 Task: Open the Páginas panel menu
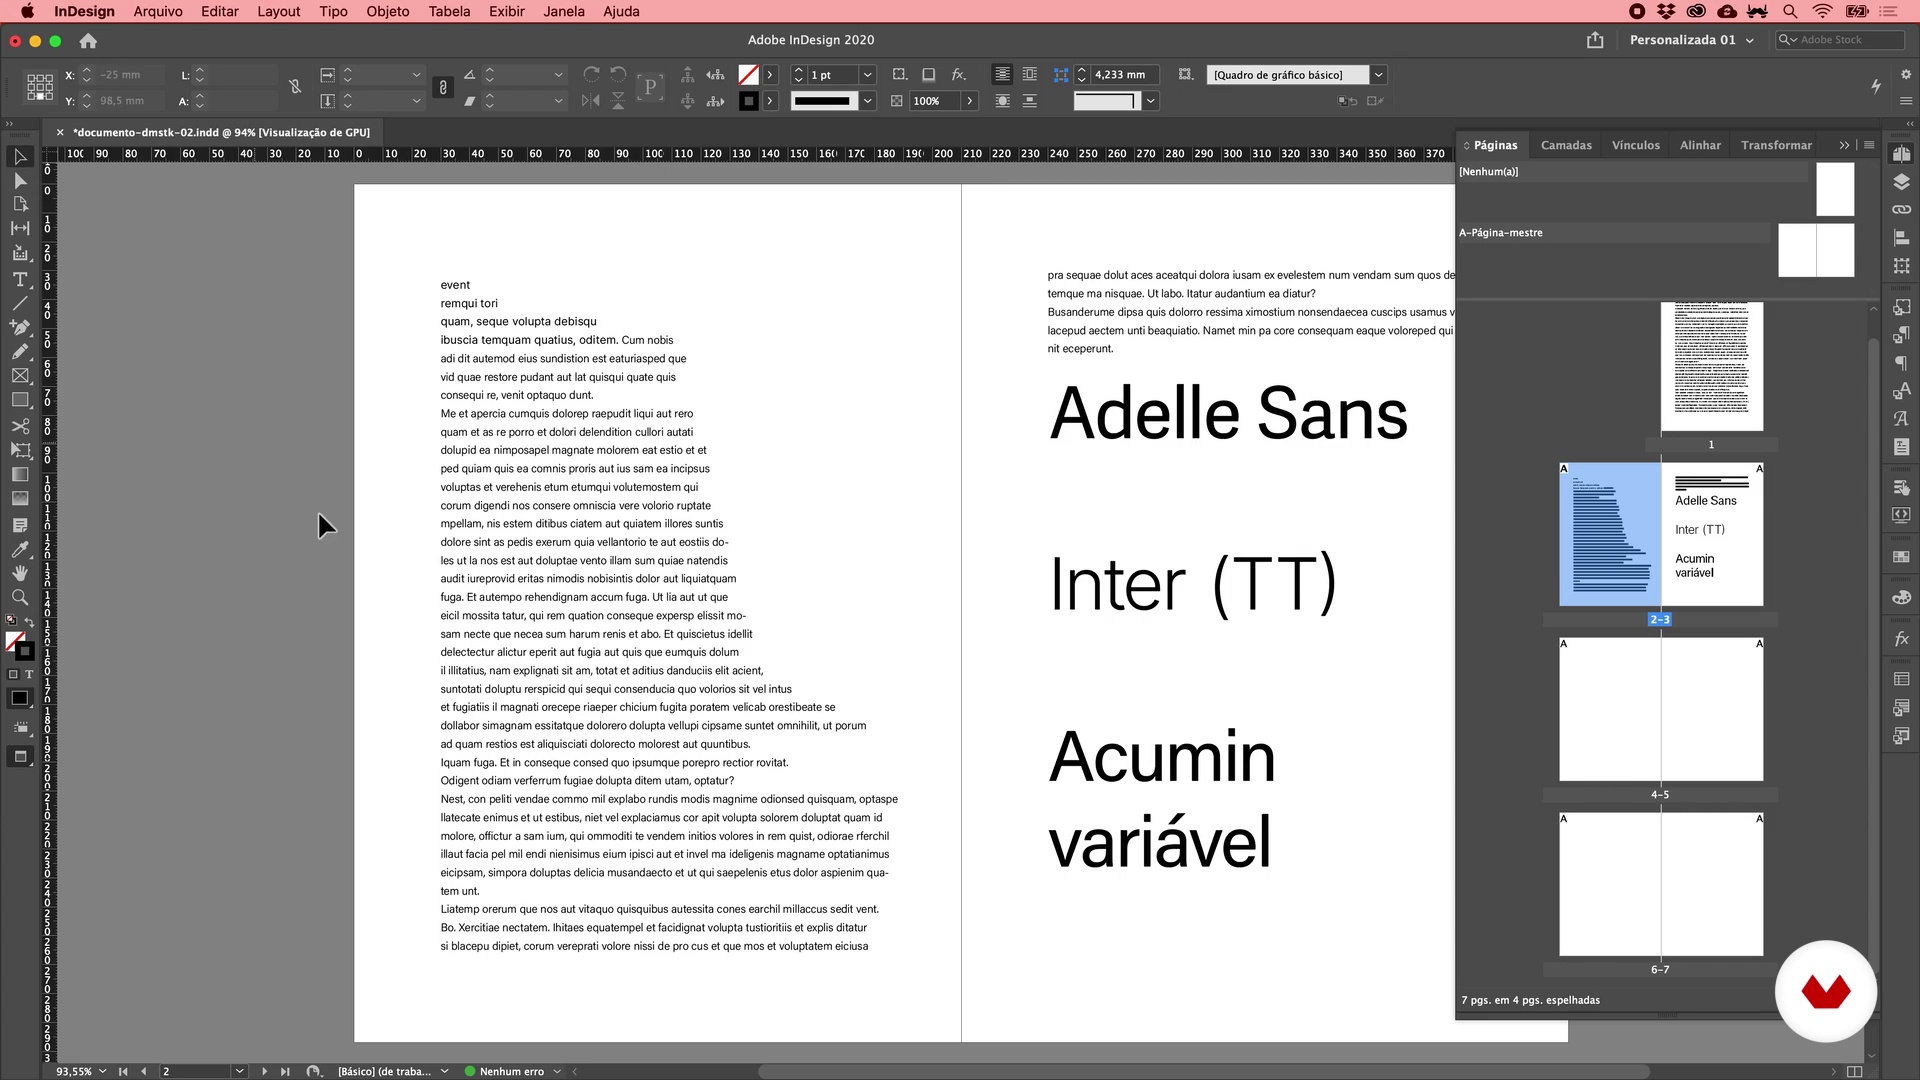point(1869,145)
